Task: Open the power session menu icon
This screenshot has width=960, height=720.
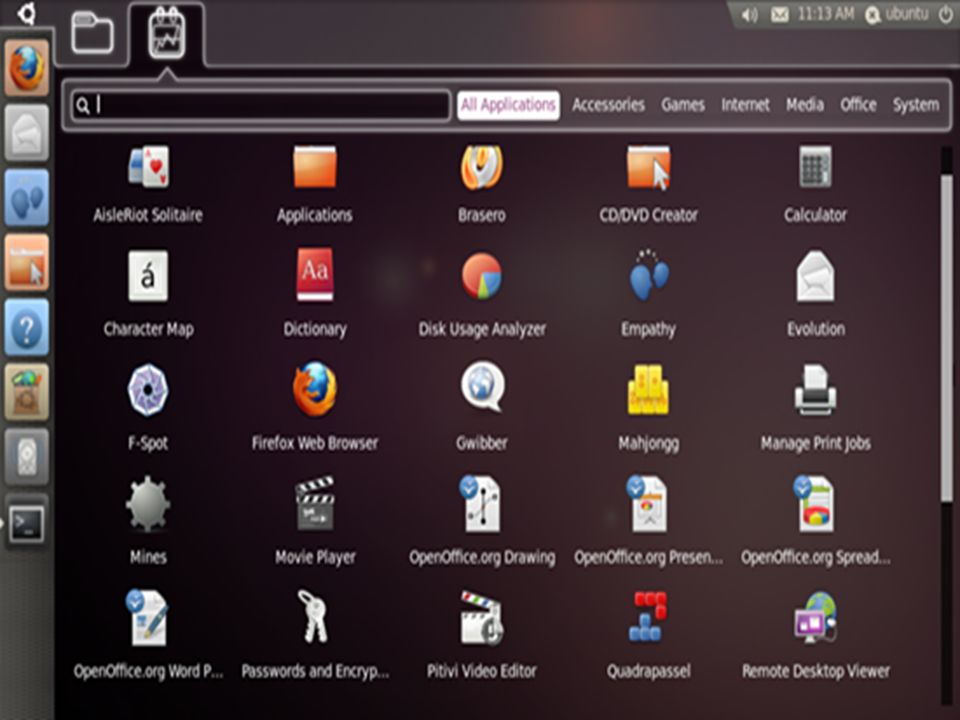Action: click(946, 15)
